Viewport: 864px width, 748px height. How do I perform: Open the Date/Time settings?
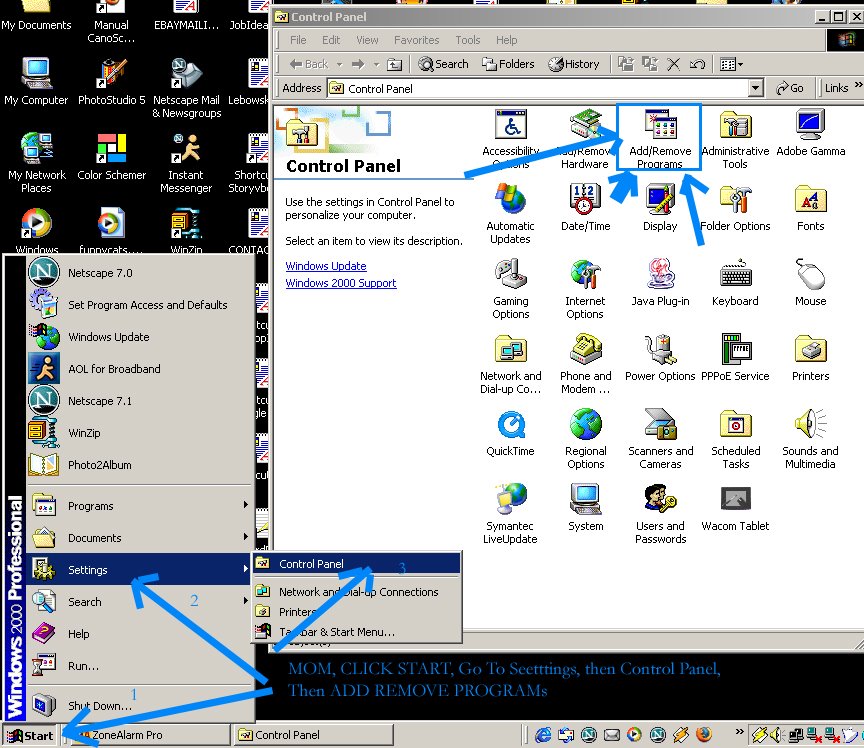(585, 207)
